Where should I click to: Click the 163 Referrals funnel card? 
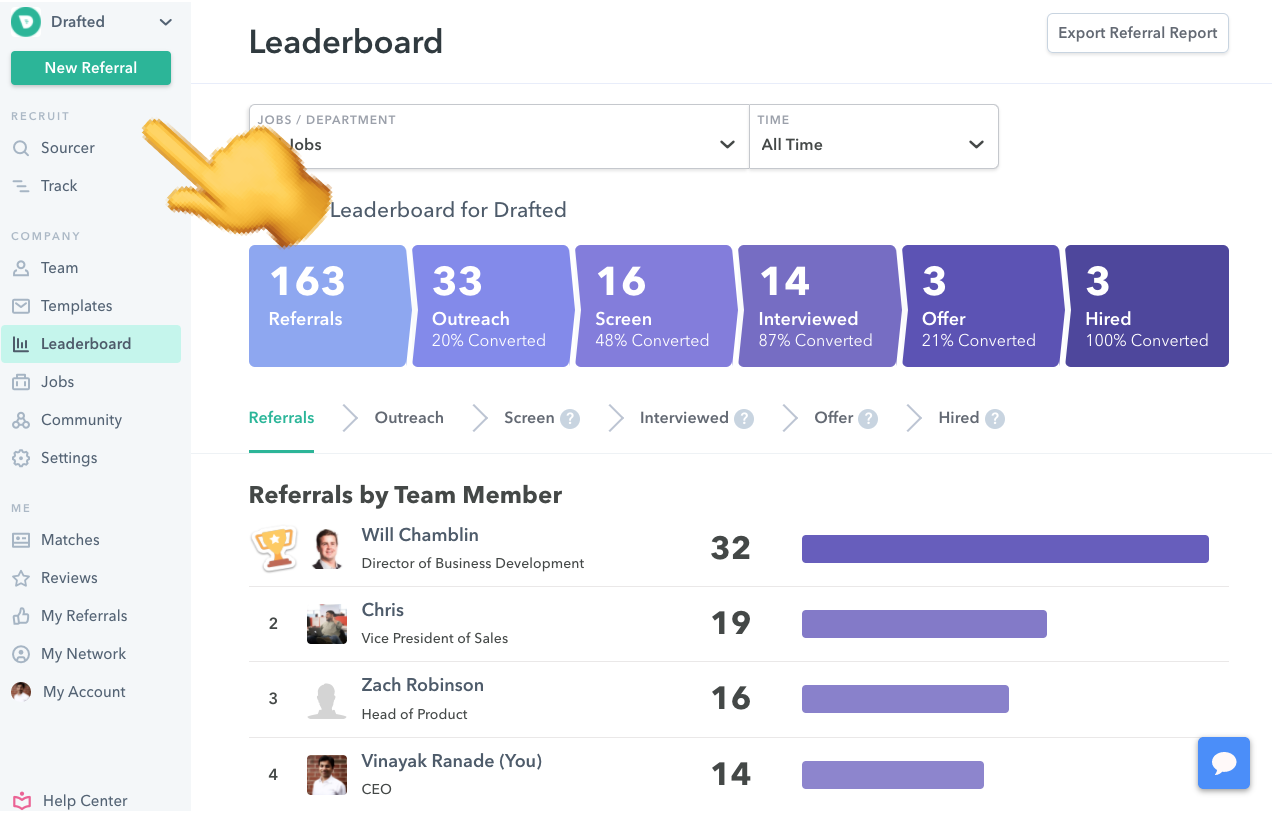328,306
